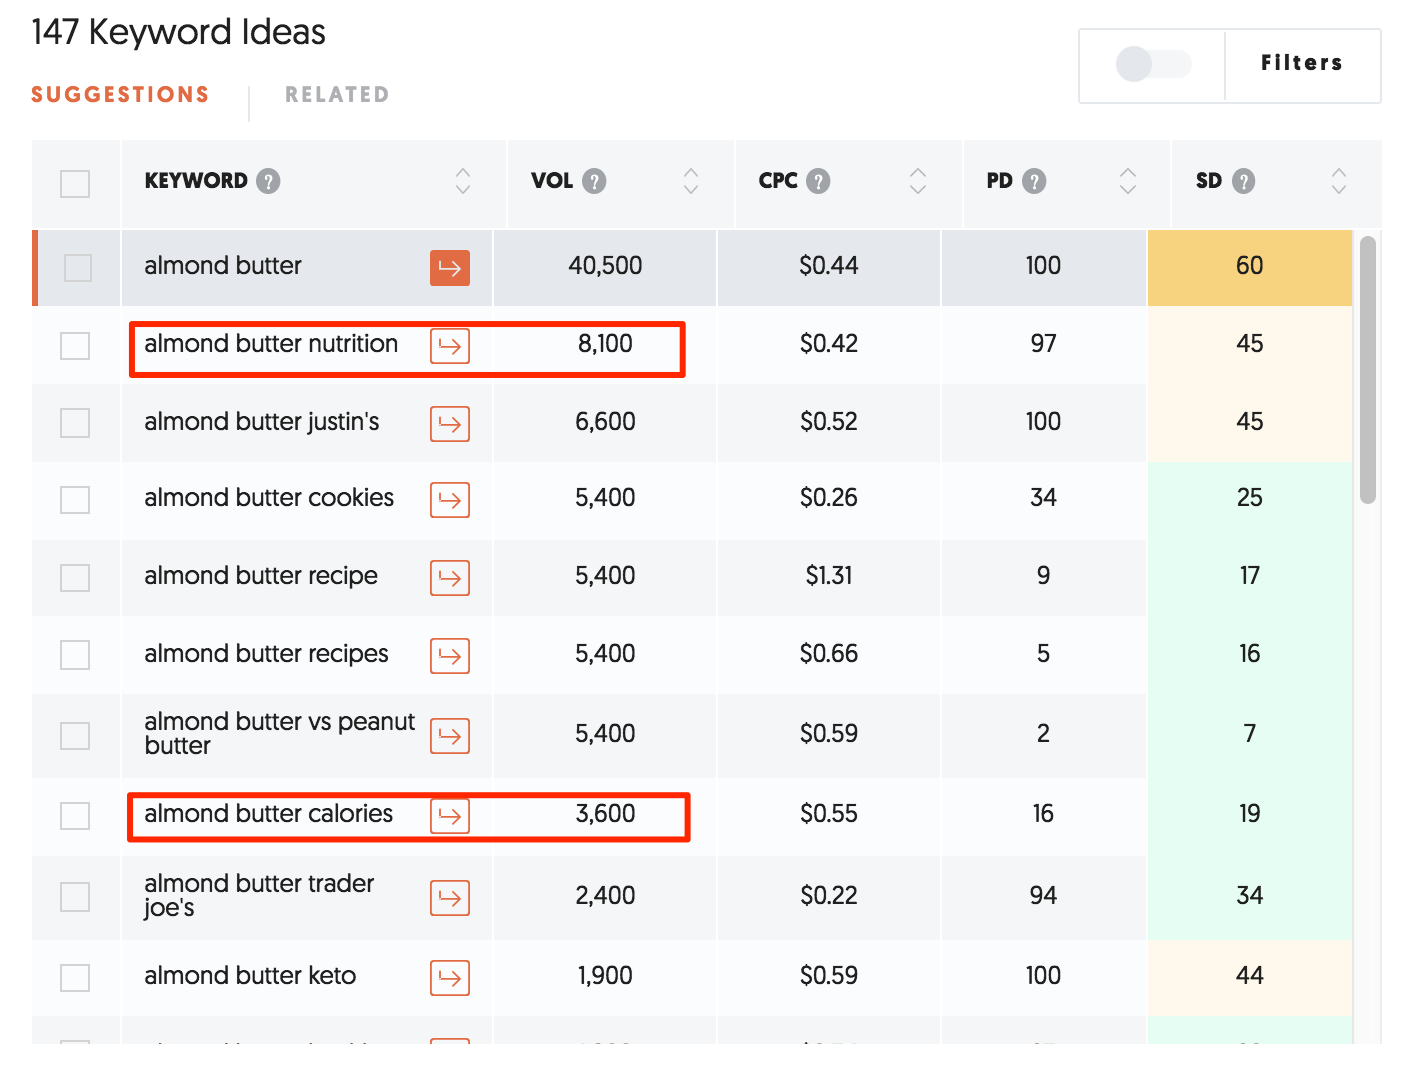Image resolution: width=1402 pixels, height=1066 pixels.
Task: Open search results for almond butter keyword
Action: pos(449,267)
